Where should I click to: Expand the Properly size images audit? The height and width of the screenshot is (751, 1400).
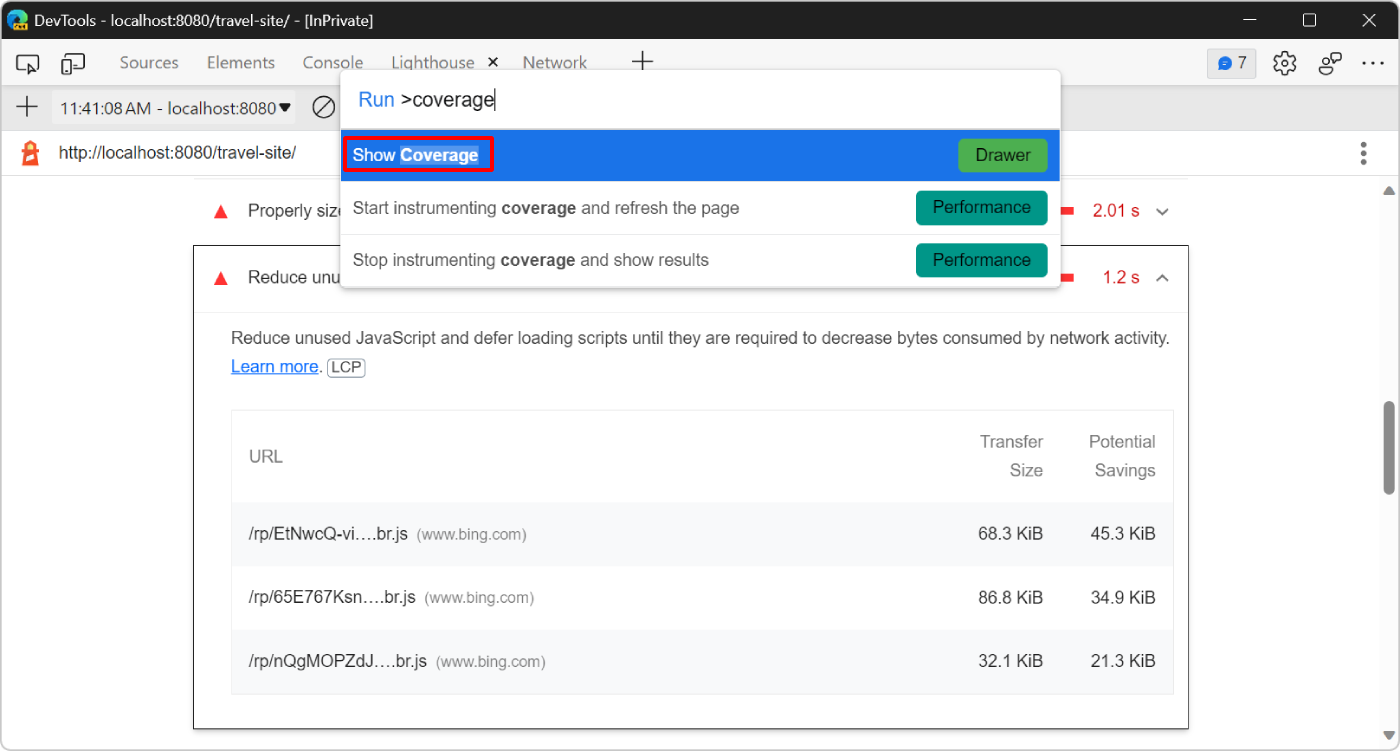point(1162,210)
